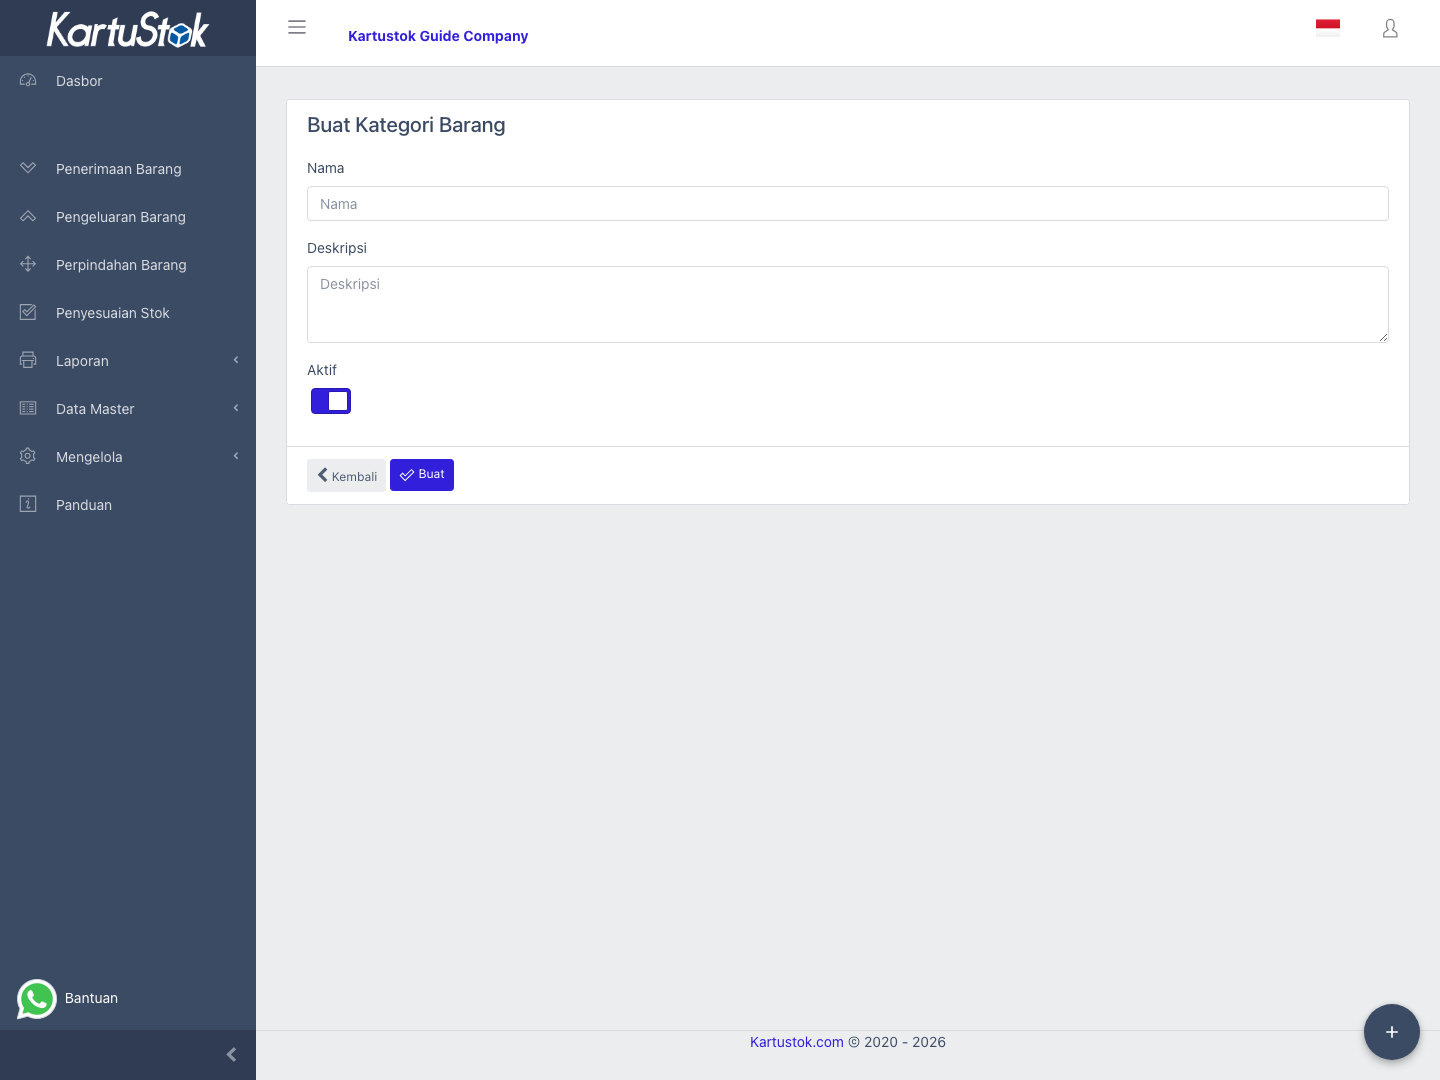Go to Dasbor menu item
The height and width of the screenshot is (1080, 1440).
128,81
